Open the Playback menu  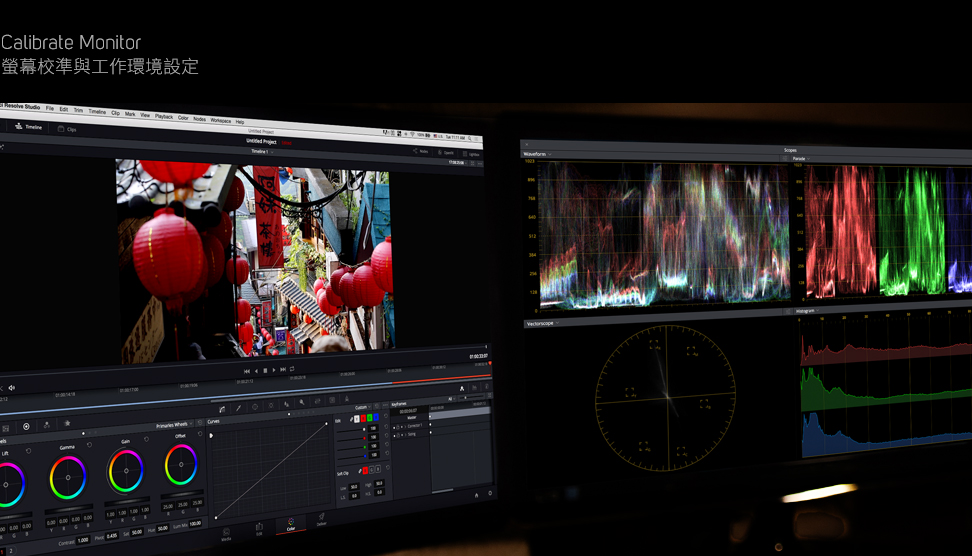(164, 117)
